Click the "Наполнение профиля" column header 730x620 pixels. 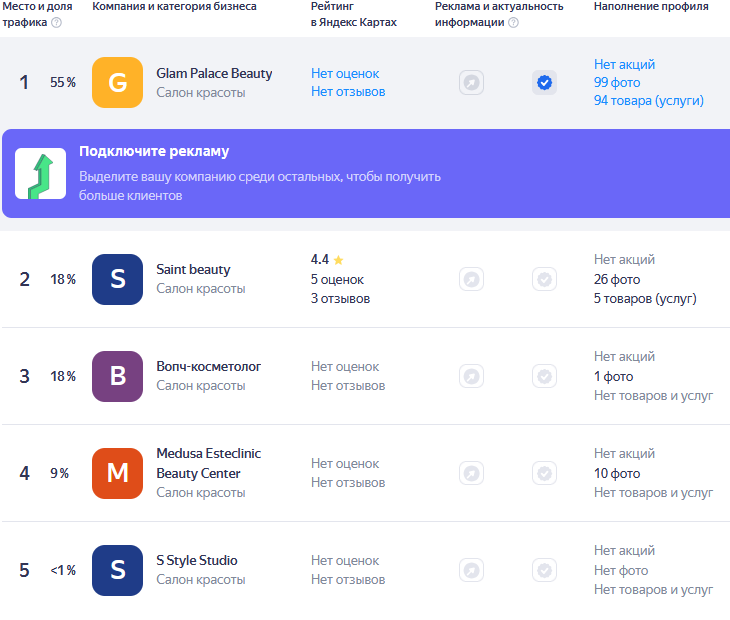651,7
